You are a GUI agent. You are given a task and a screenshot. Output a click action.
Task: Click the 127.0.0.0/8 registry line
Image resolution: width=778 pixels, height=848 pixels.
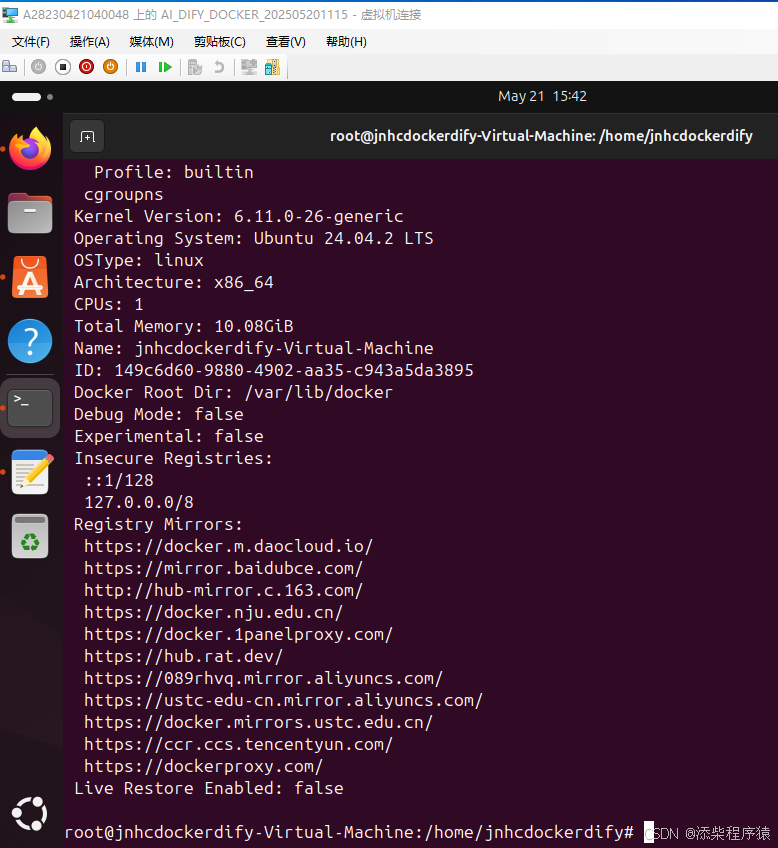[x=138, y=502]
